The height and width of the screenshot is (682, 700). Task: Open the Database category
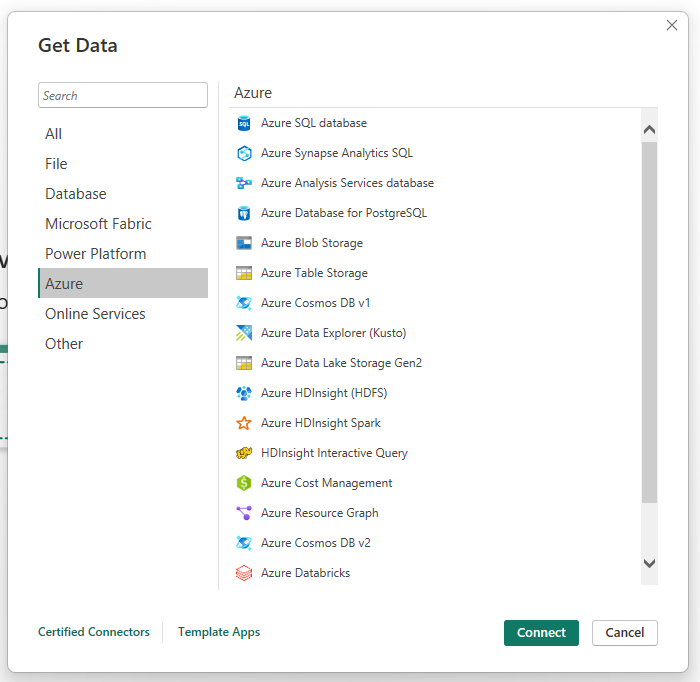(x=123, y=194)
